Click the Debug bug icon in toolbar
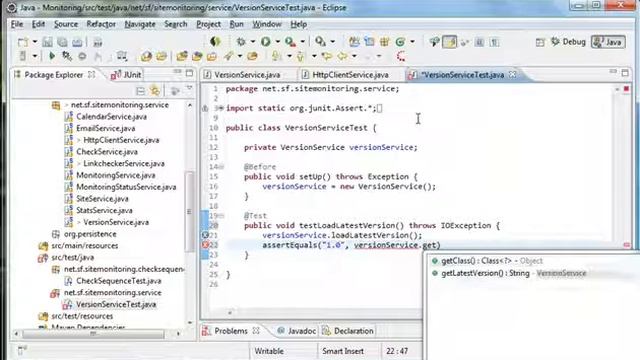Viewport: 640px width, 360px height. [x=241, y=42]
